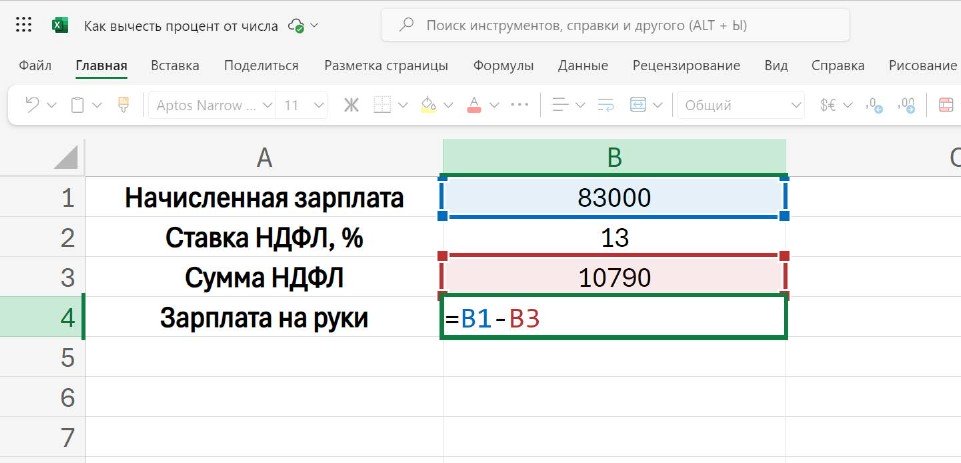
Task: Click the currency format icon
Action: (x=828, y=104)
